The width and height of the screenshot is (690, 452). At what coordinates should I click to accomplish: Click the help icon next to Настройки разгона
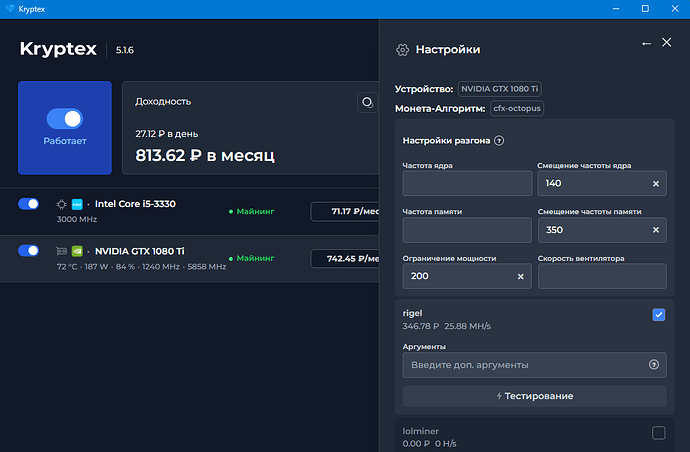point(499,141)
